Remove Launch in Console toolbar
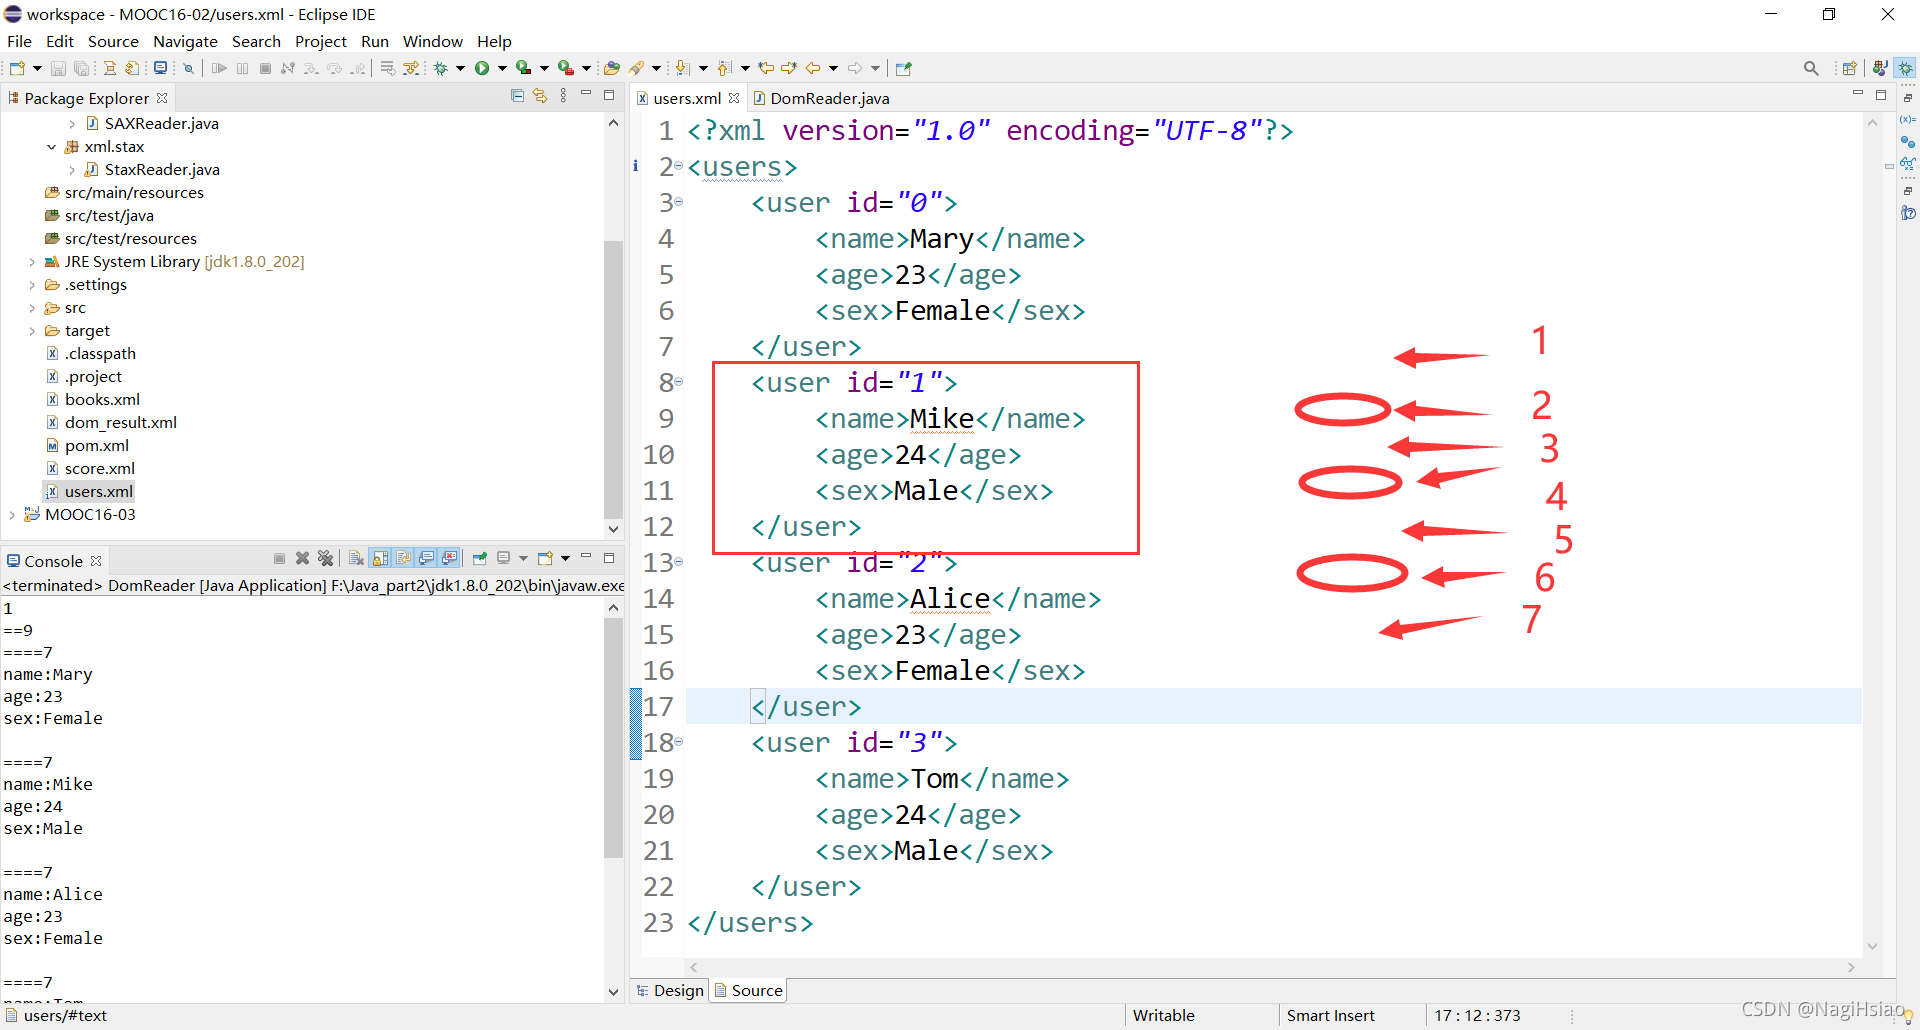Screen dimensions: 1920x1030 (x=302, y=558)
